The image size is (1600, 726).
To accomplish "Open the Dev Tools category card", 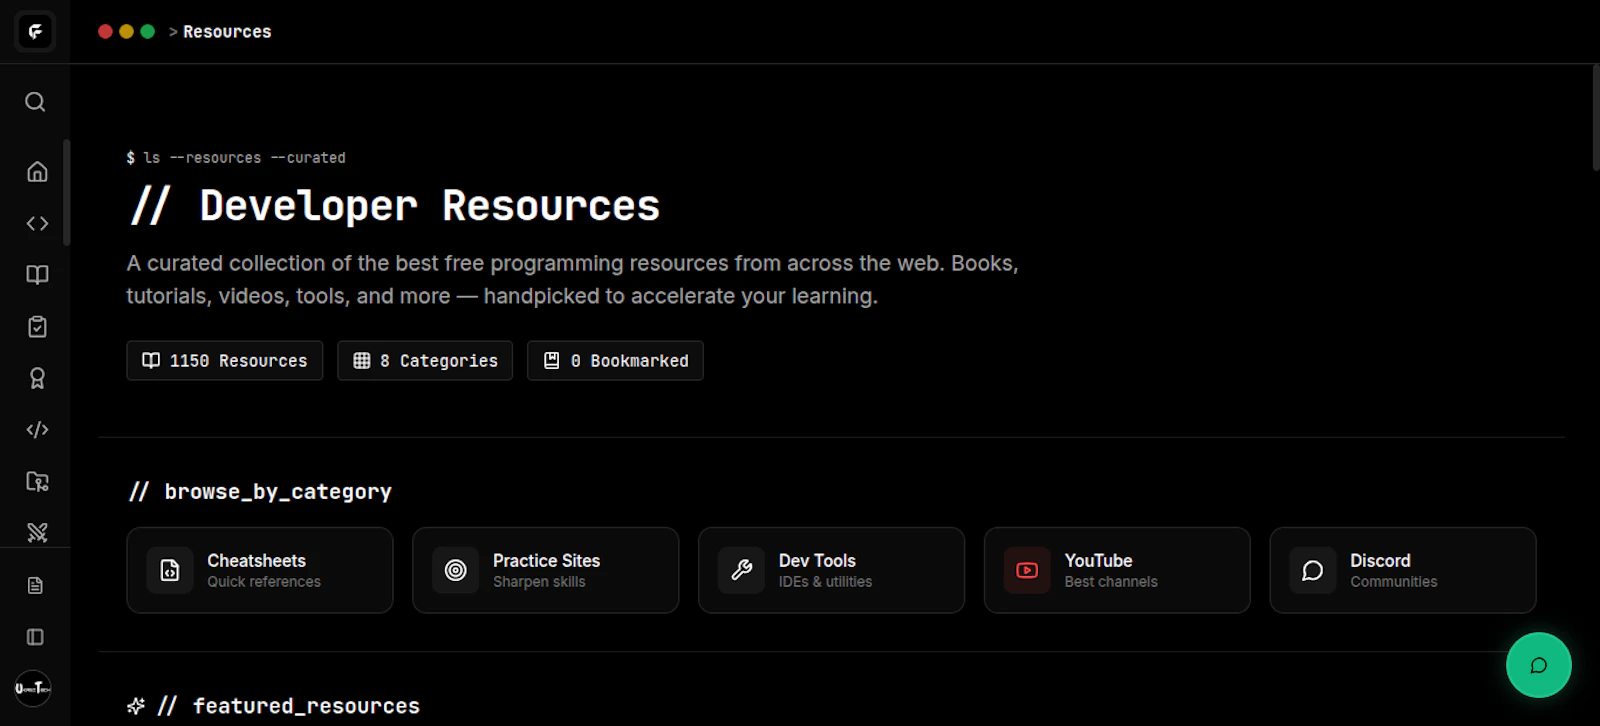I will pyautogui.click(x=831, y=570).
